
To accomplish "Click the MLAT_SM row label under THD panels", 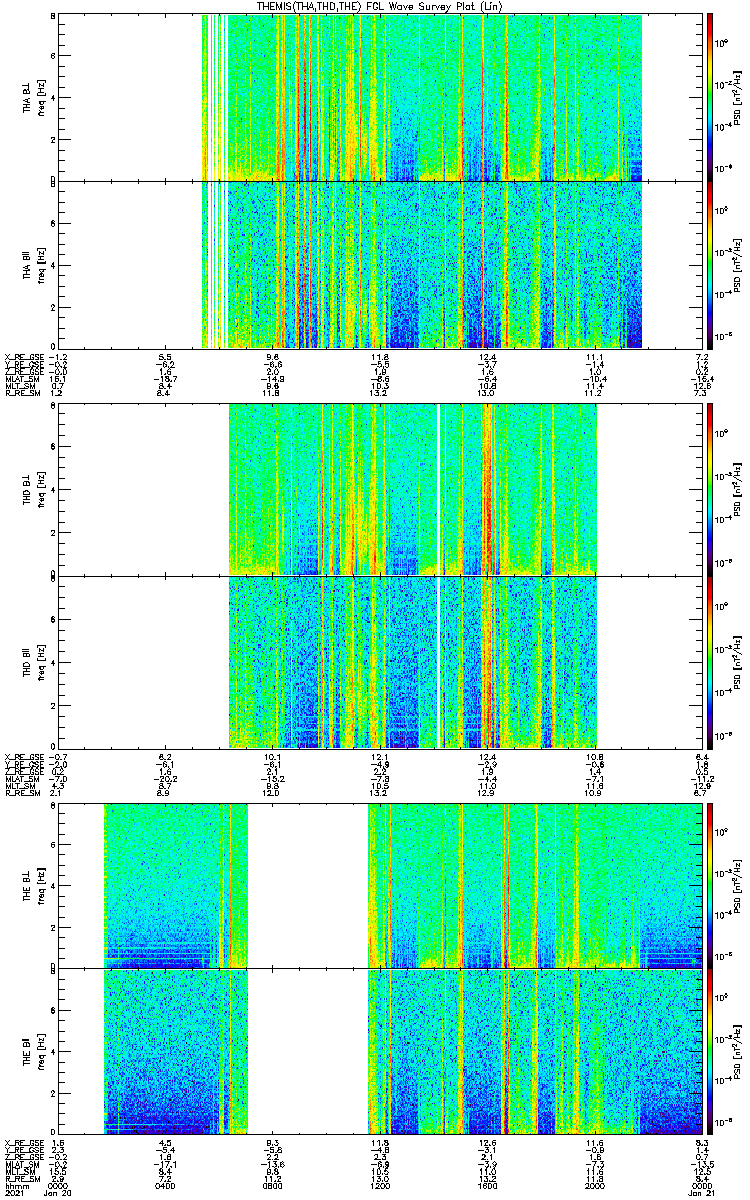I will point(24,778).
